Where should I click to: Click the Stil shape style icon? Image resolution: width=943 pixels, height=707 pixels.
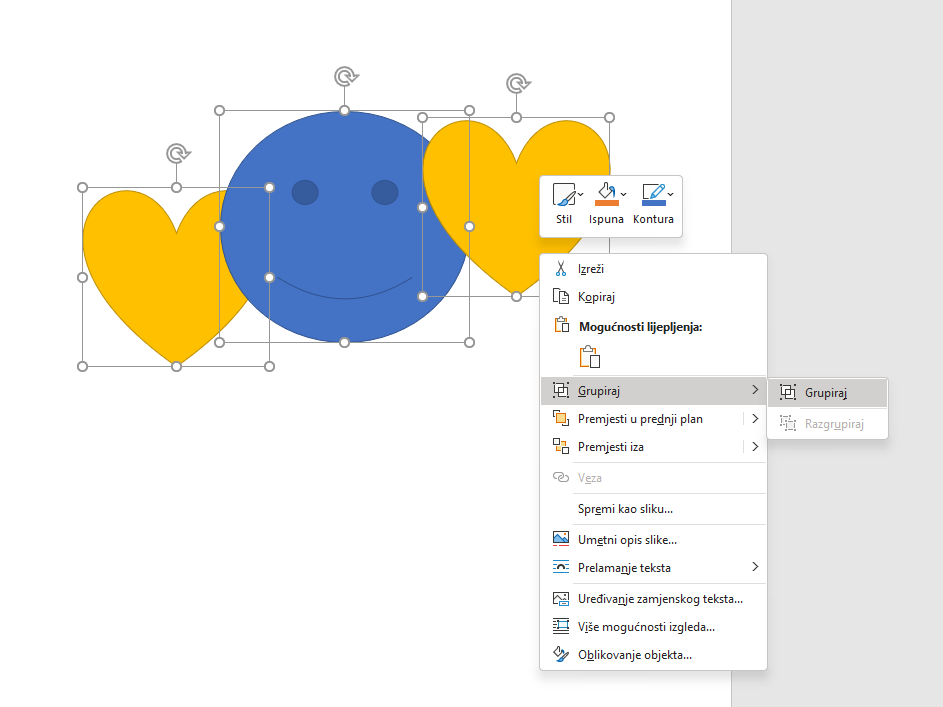click(x=563, y=194)
